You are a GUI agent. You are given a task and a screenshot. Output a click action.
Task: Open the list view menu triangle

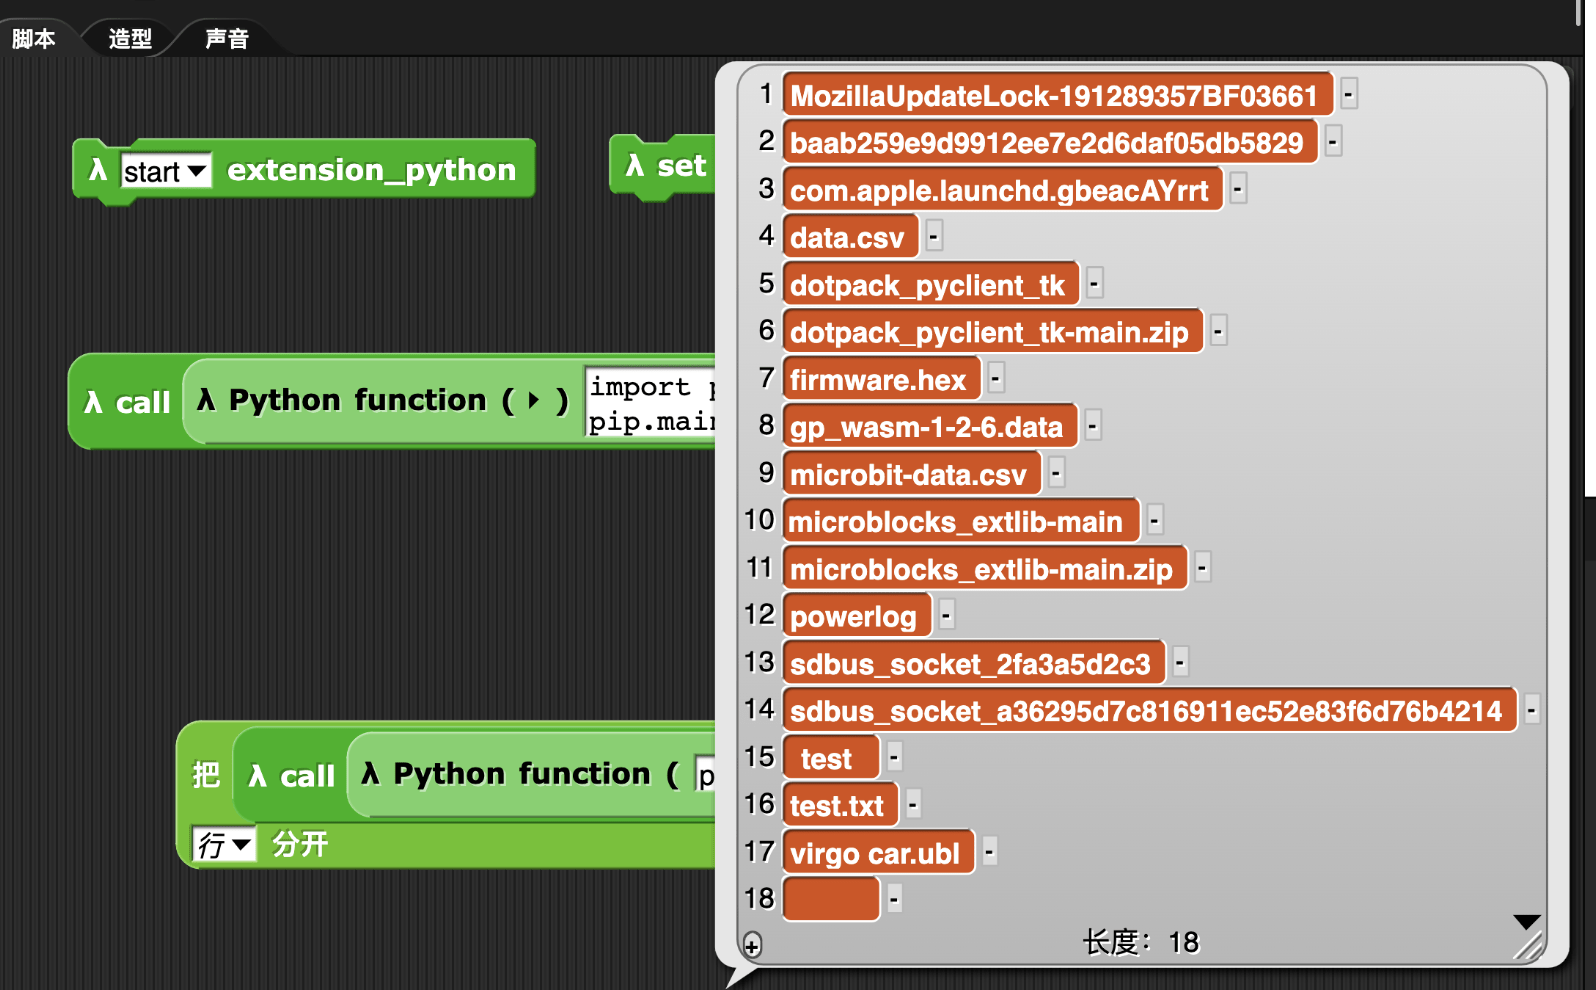tap(1527, 921)
